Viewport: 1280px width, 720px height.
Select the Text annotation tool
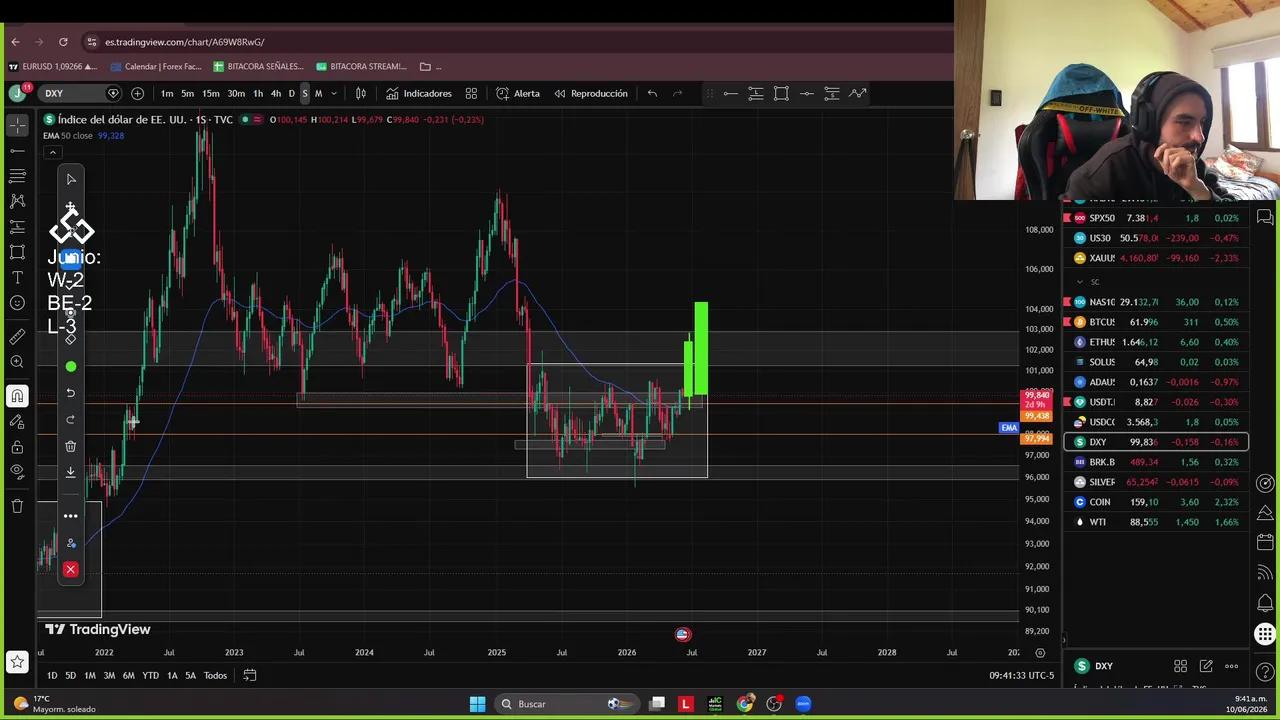coord(17,277)
